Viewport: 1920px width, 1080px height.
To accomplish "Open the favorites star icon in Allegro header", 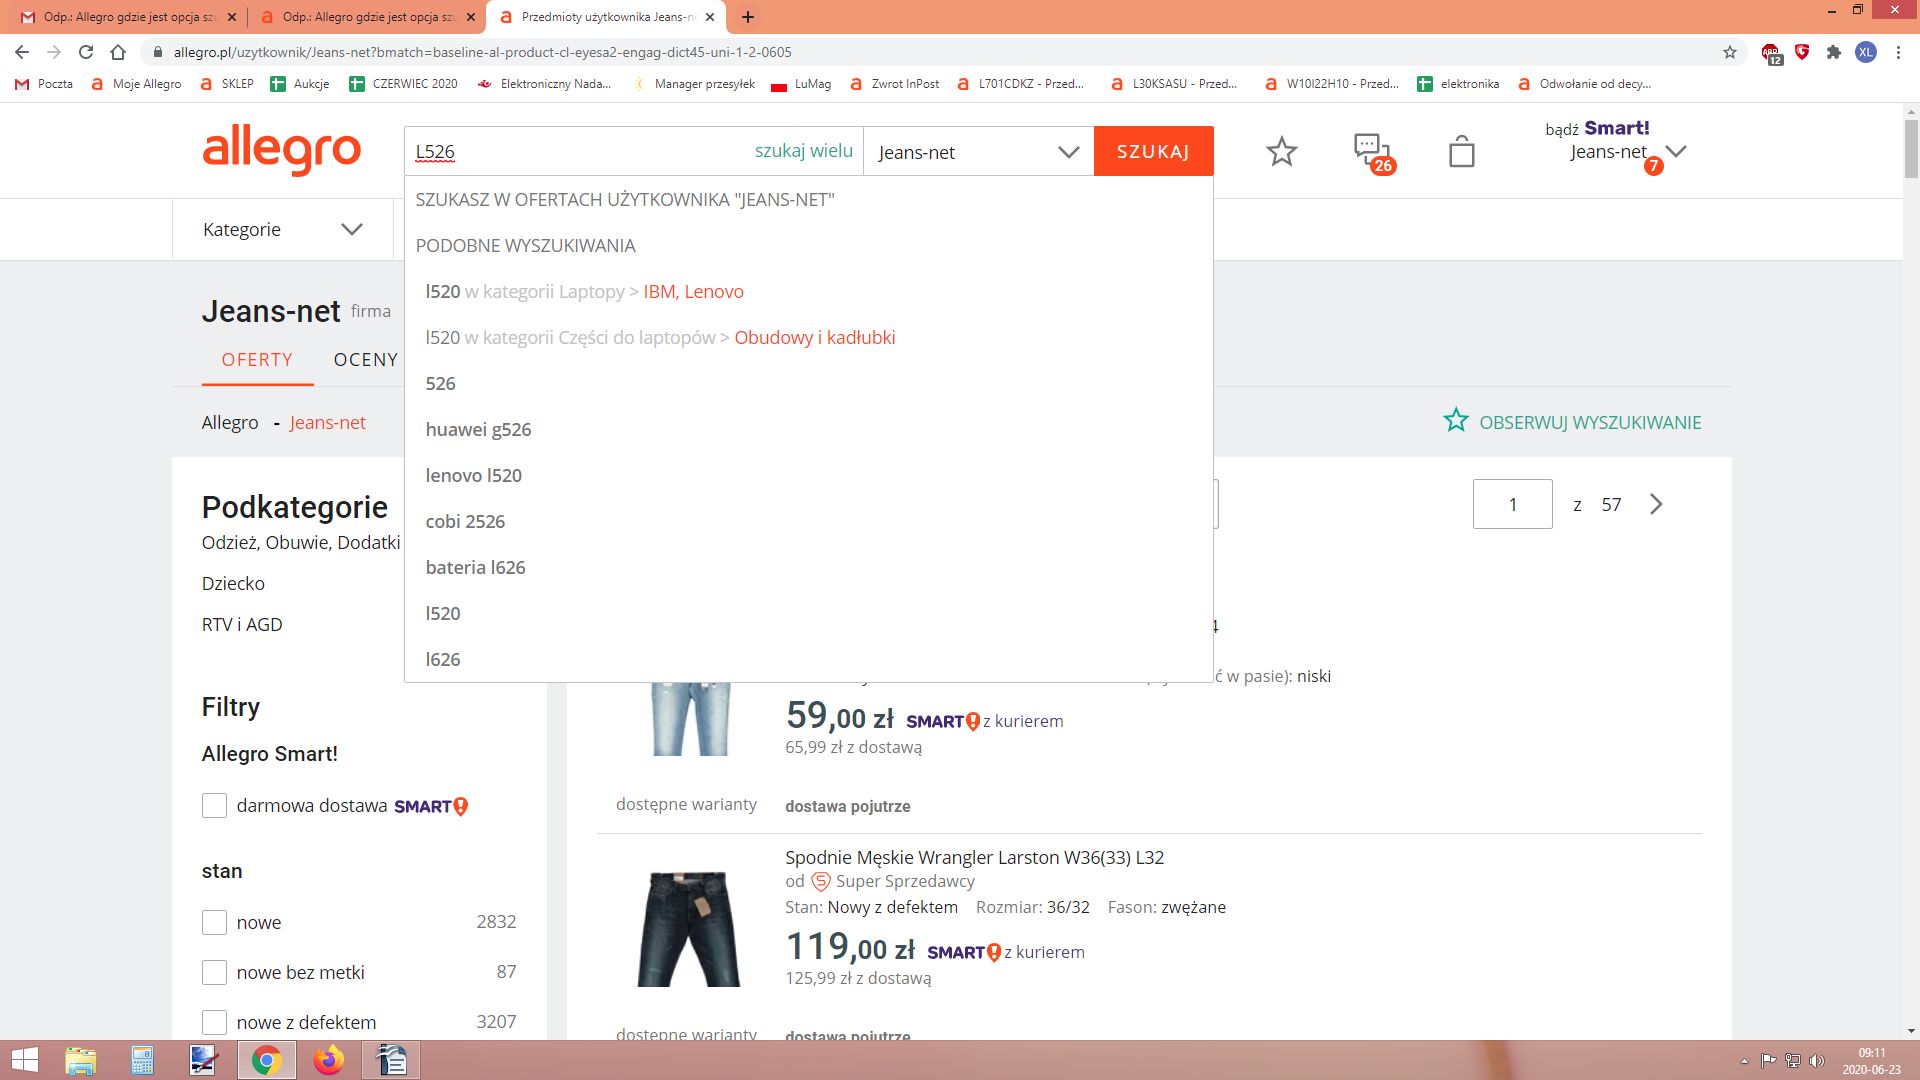I will 1281,152.
